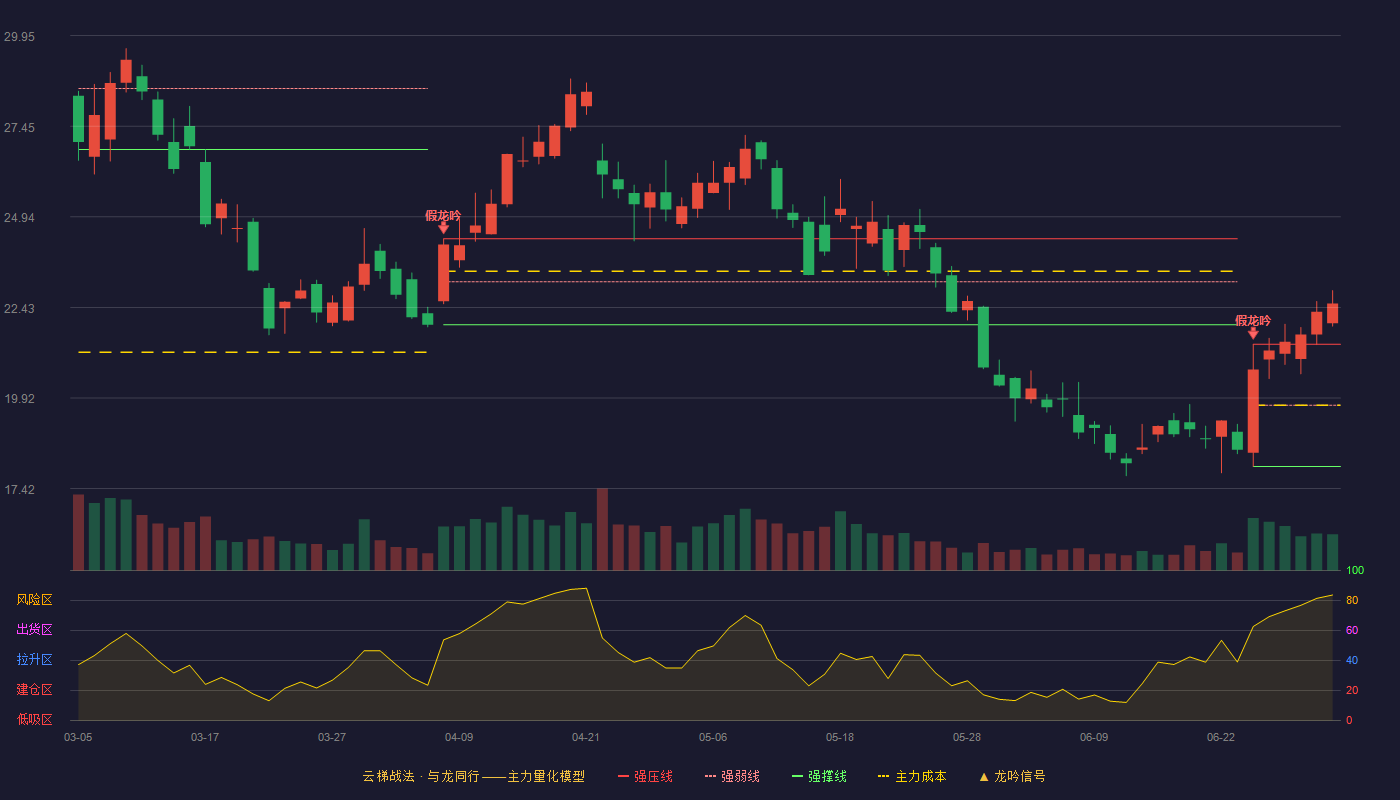This screenshot has width=1400, height=800.
Task: Toggle the 龙吟信号 legend entry
Action: coord(1011,776)
